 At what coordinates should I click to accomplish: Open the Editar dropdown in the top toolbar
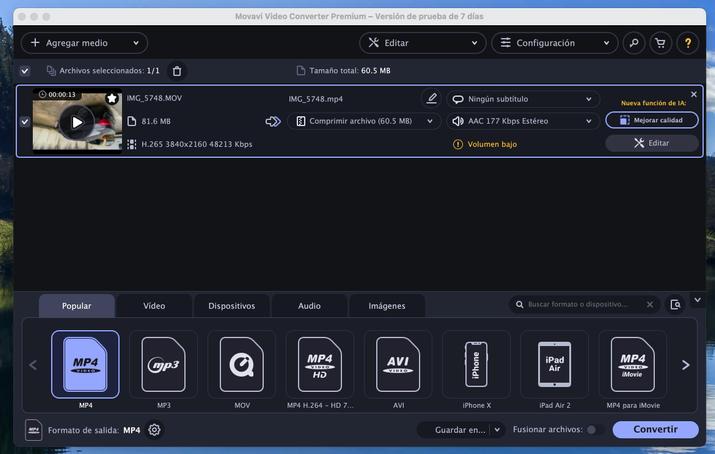422,43
